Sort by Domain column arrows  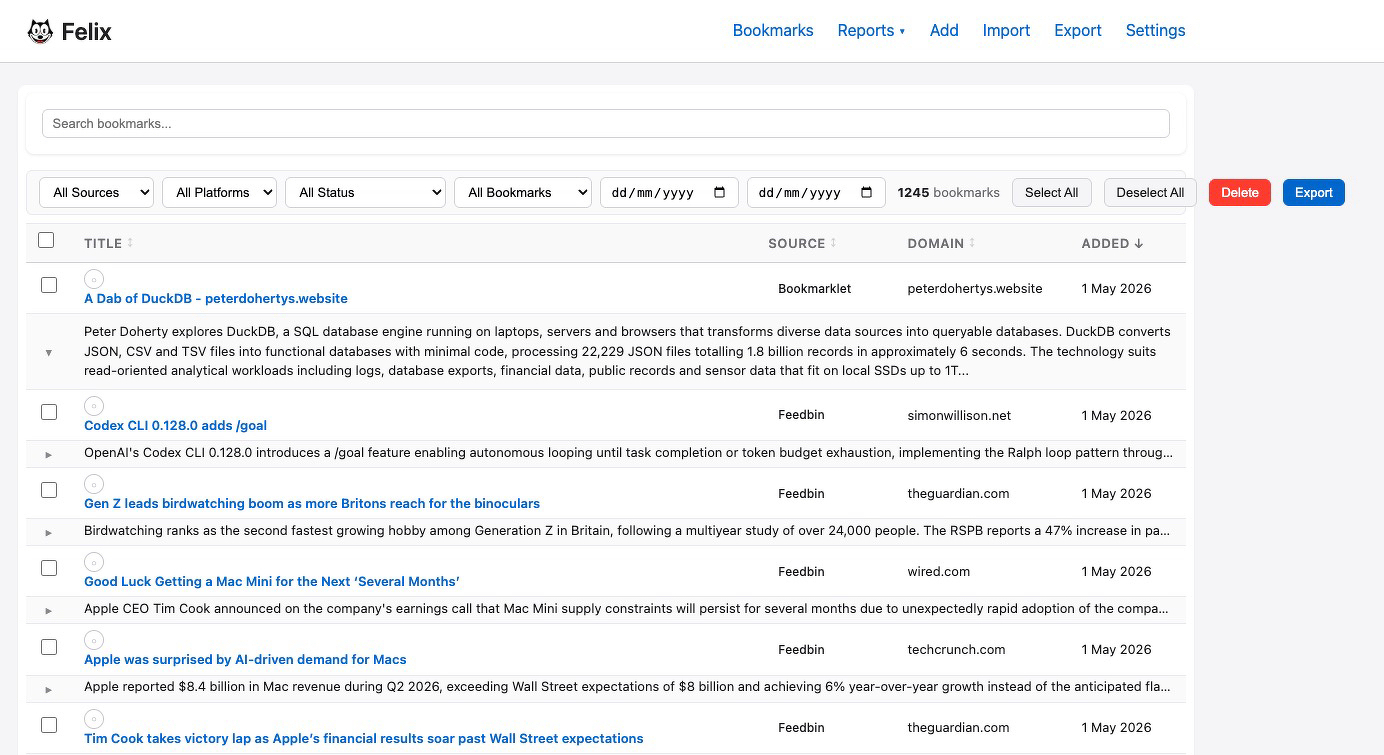point(972,243)
